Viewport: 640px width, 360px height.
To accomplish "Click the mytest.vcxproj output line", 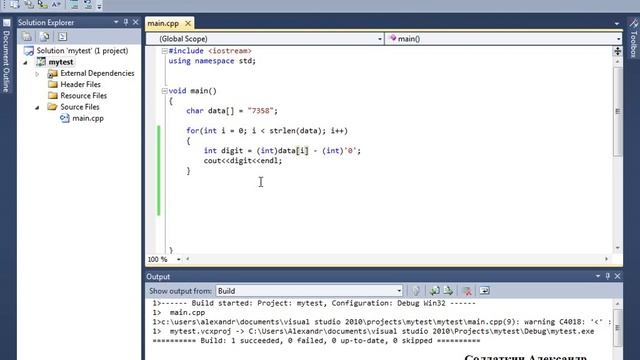I will pos(373,331).
